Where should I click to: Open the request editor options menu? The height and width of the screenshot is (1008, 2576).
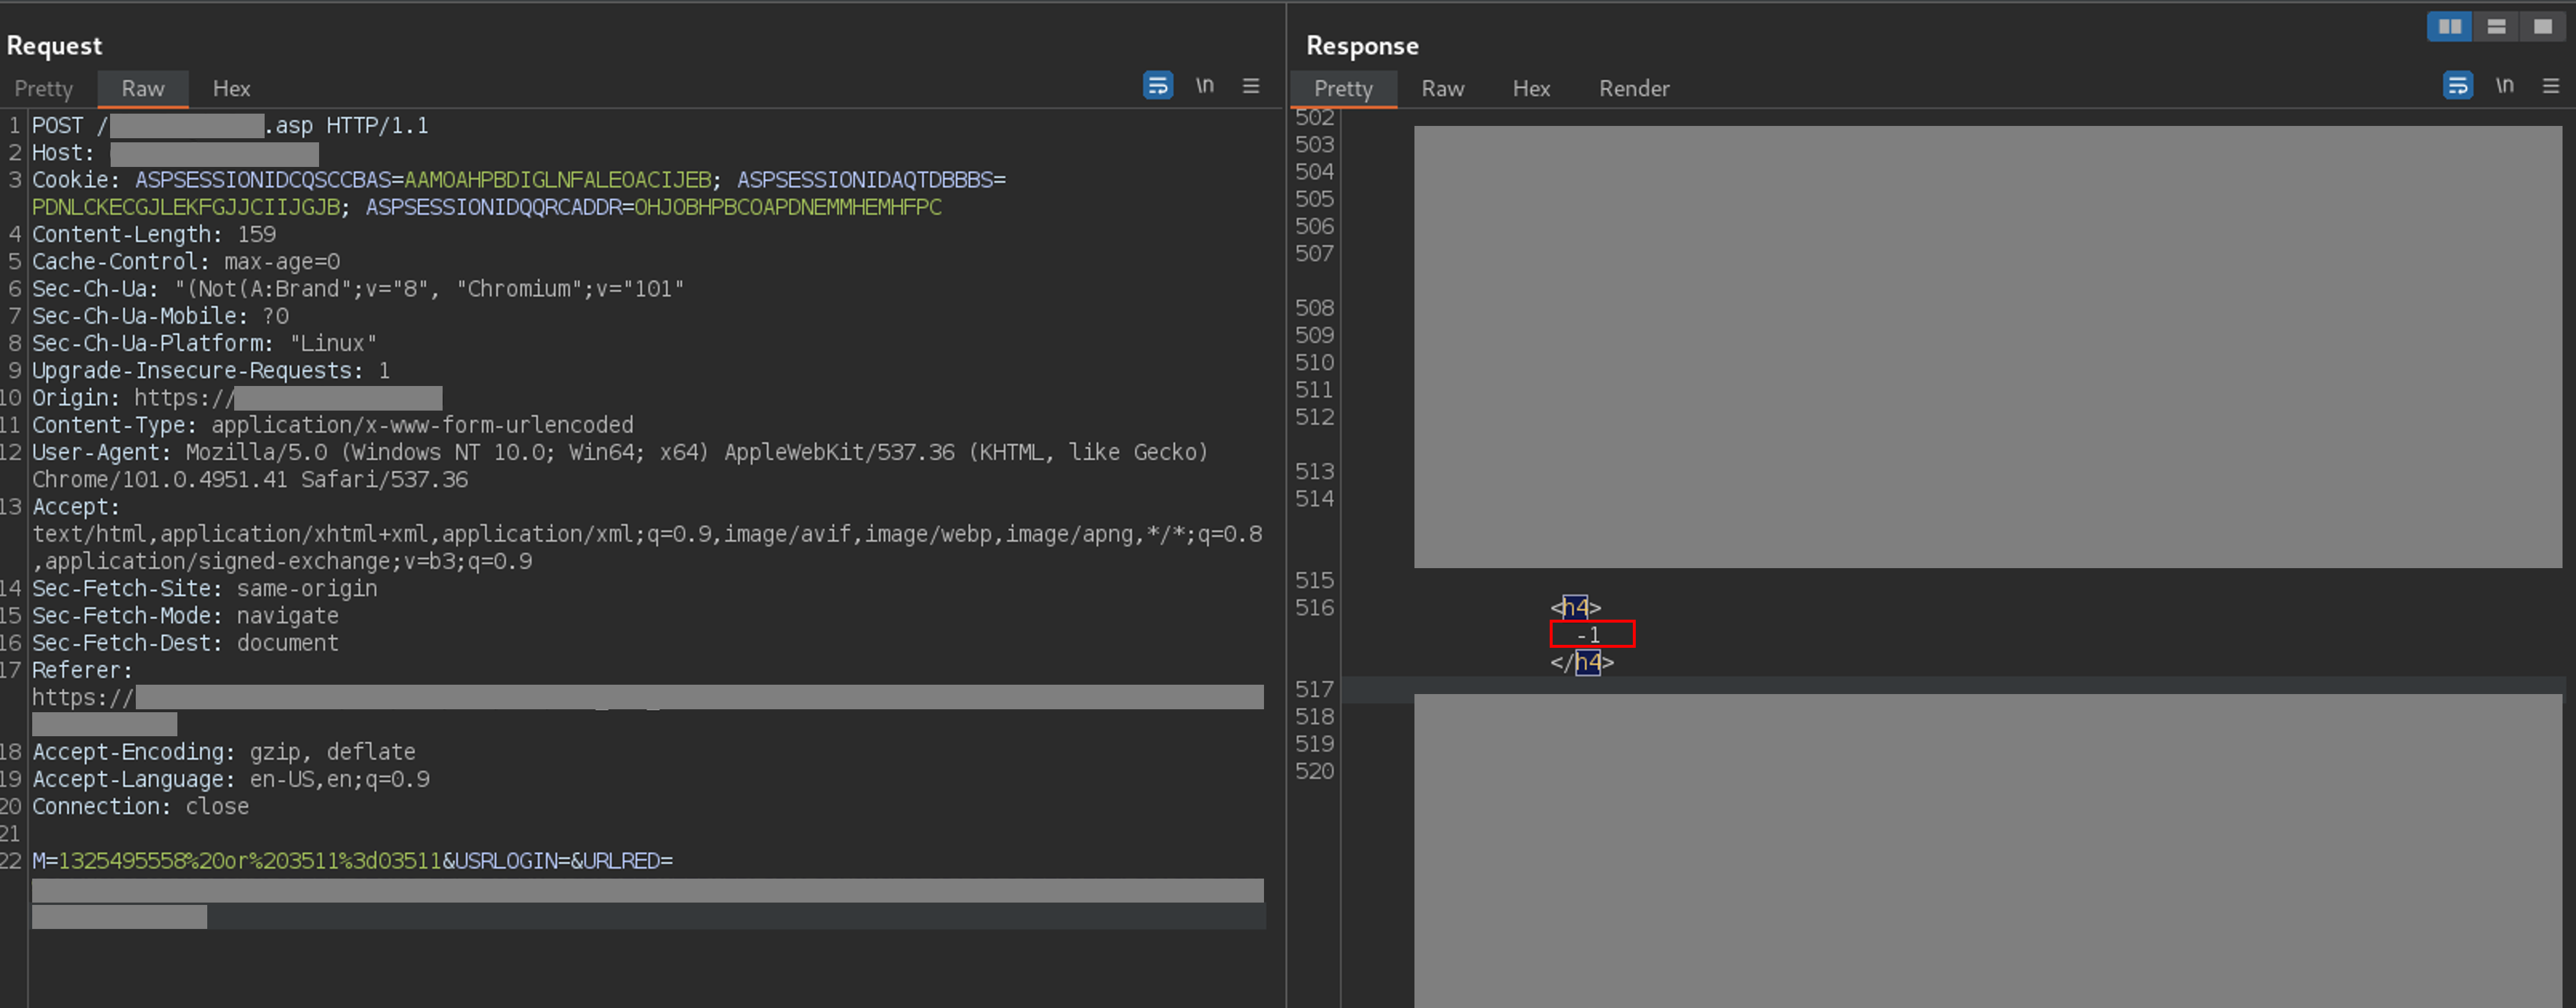tap(1251, 86)
